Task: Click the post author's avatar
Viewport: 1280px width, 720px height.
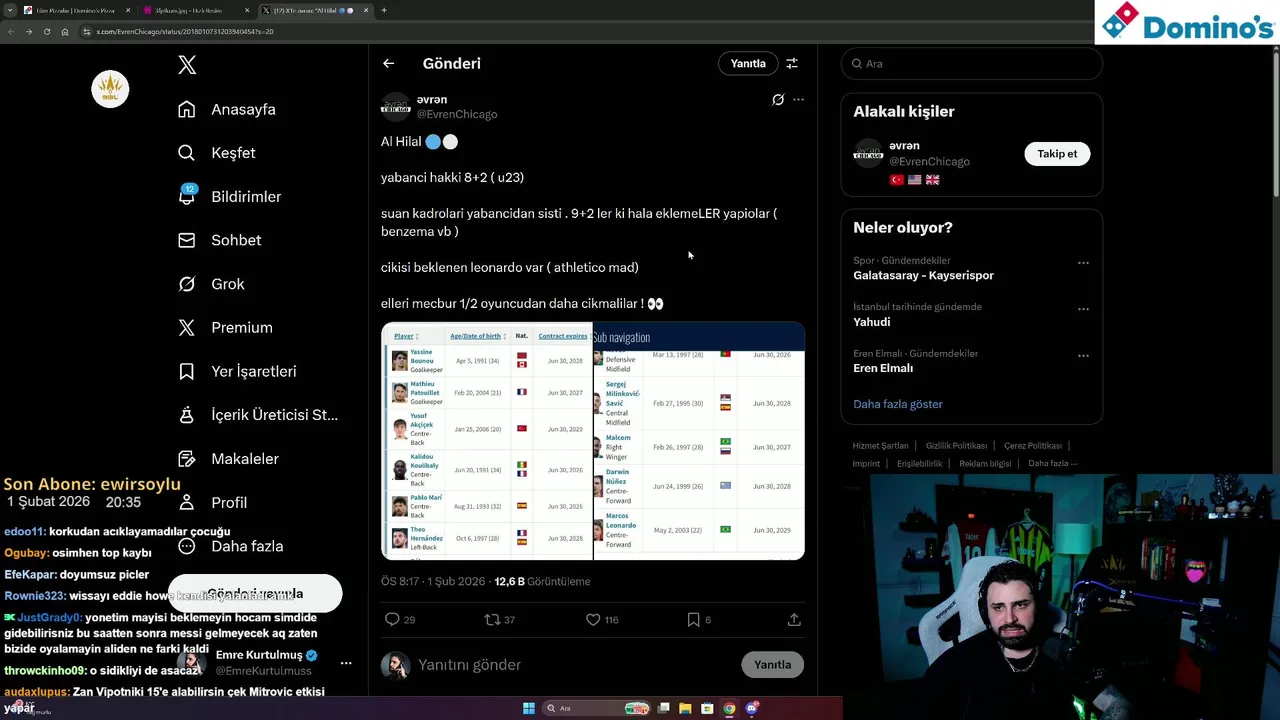Action: (x=396, y=107)
